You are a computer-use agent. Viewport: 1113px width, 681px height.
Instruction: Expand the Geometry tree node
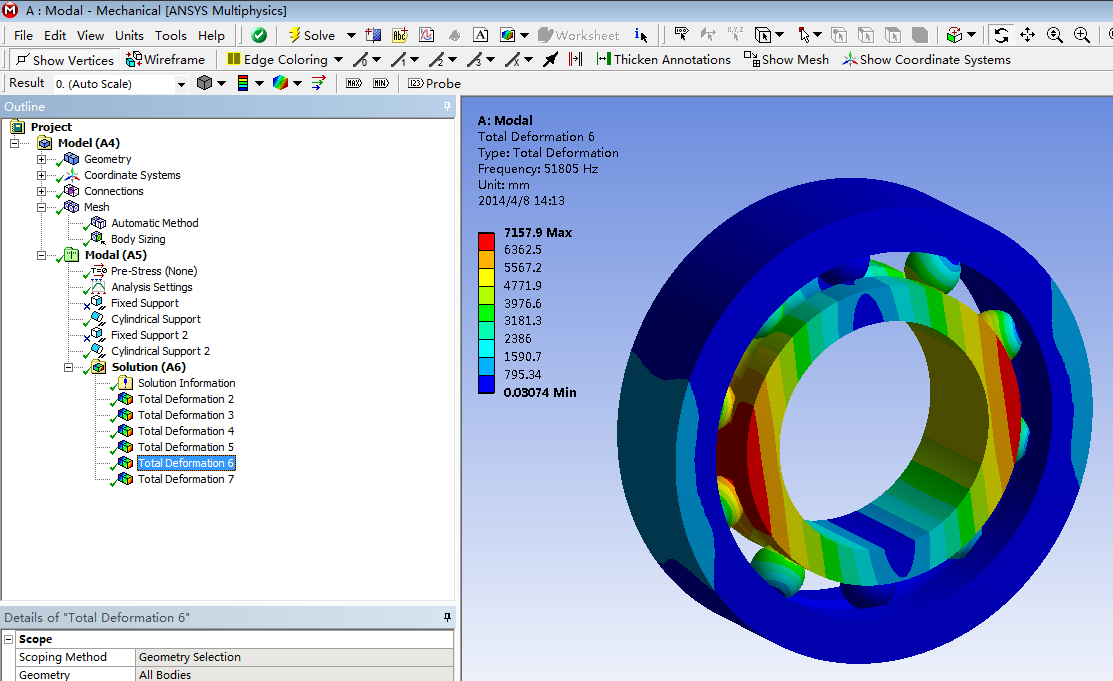(x=42, y=159)
